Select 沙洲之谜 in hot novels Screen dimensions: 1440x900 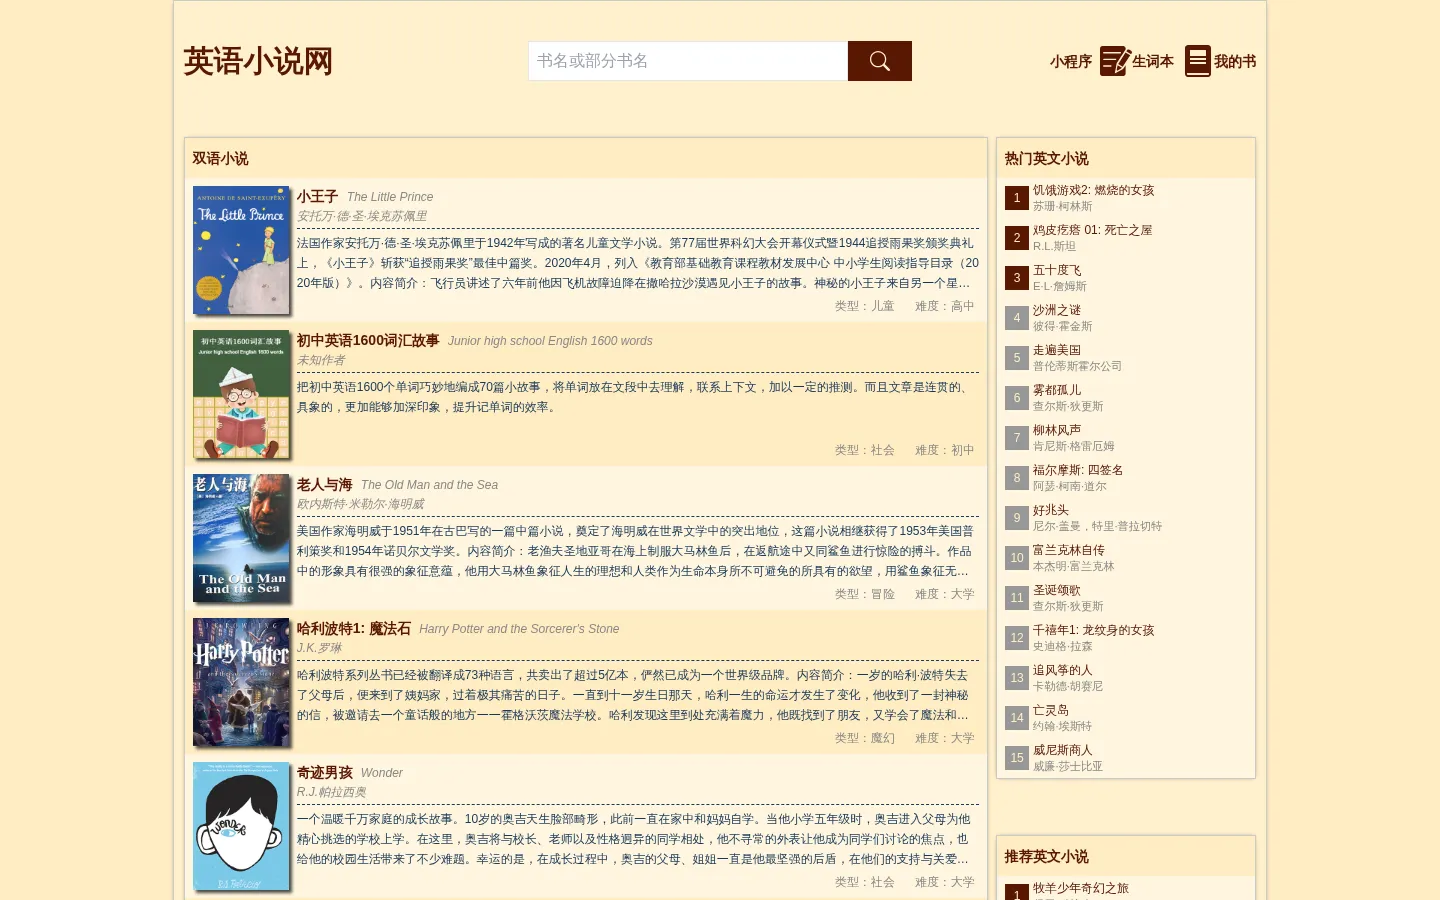(1057, 310)
